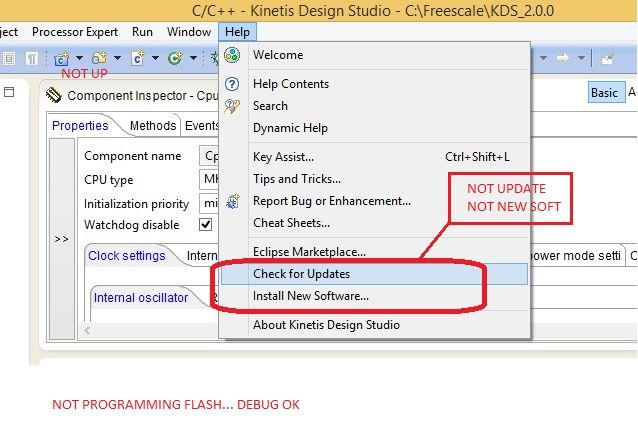This screenshot has width=638, height=444.
Task: Choose Help Contents menu entry
Action: (374, 84)
